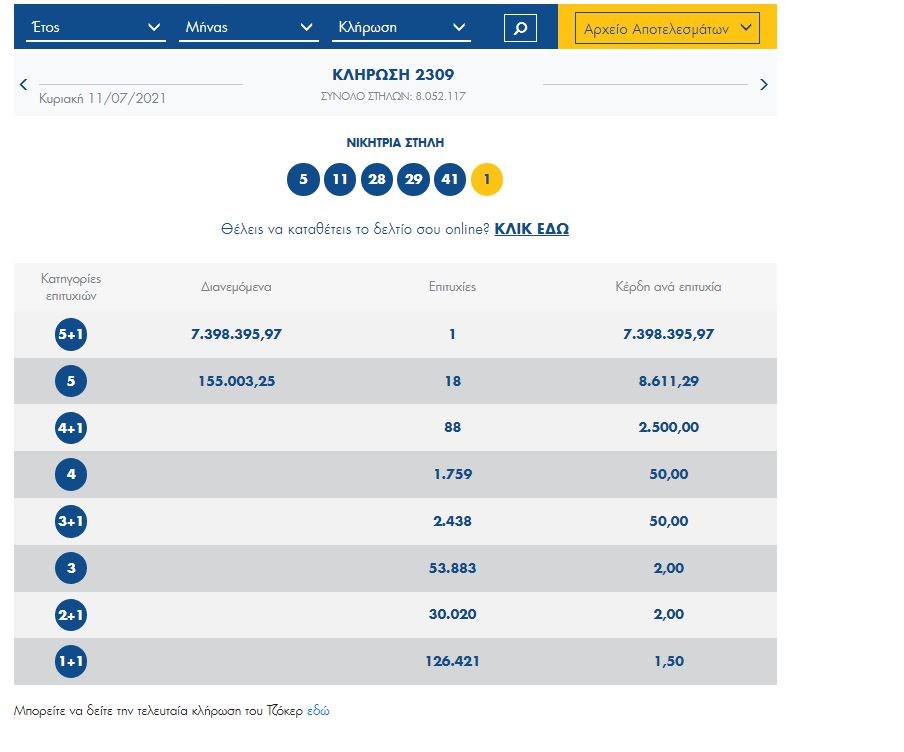Select winning number ball 28
Screen dimensions: 904x752
tap(377, 180)
